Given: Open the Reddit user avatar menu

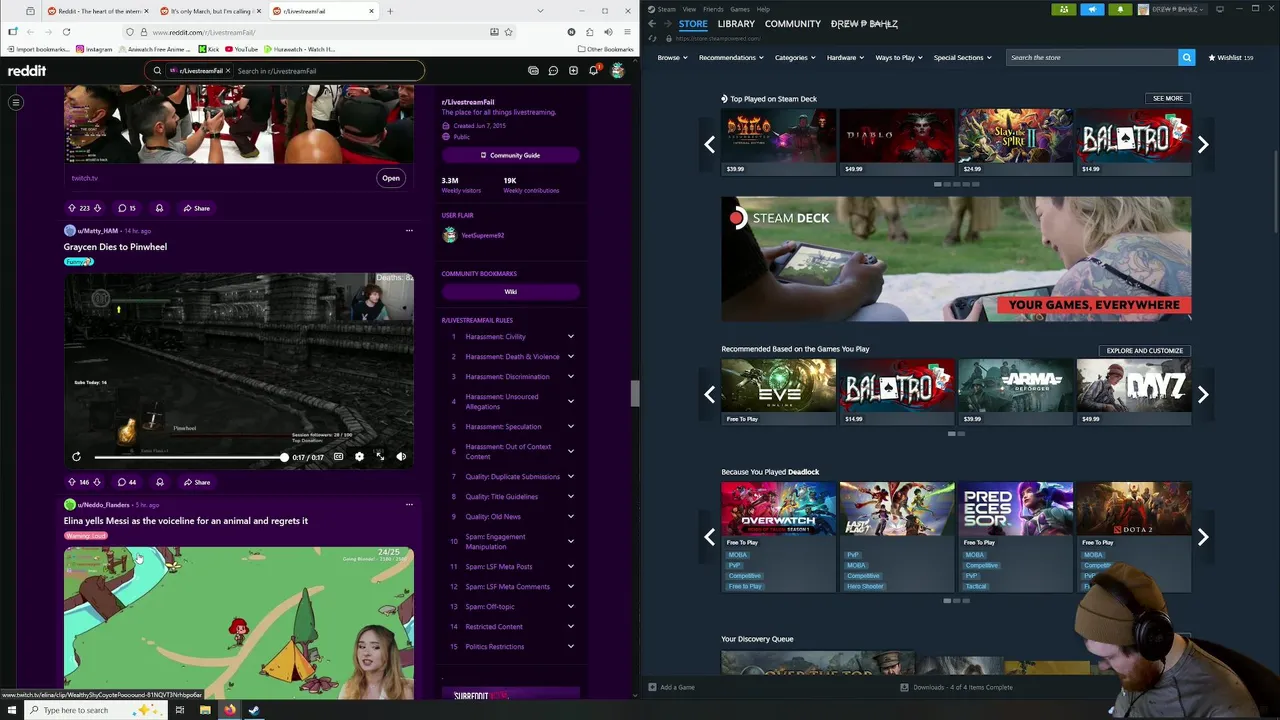Looking at the screenshot, I should click(x=618, y=71).
